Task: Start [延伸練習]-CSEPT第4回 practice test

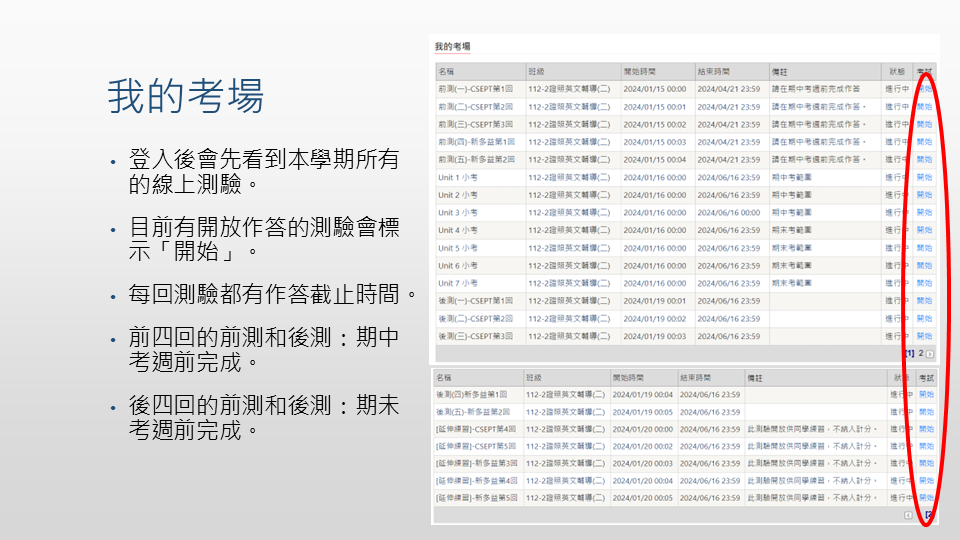Action: coord(926,429)
